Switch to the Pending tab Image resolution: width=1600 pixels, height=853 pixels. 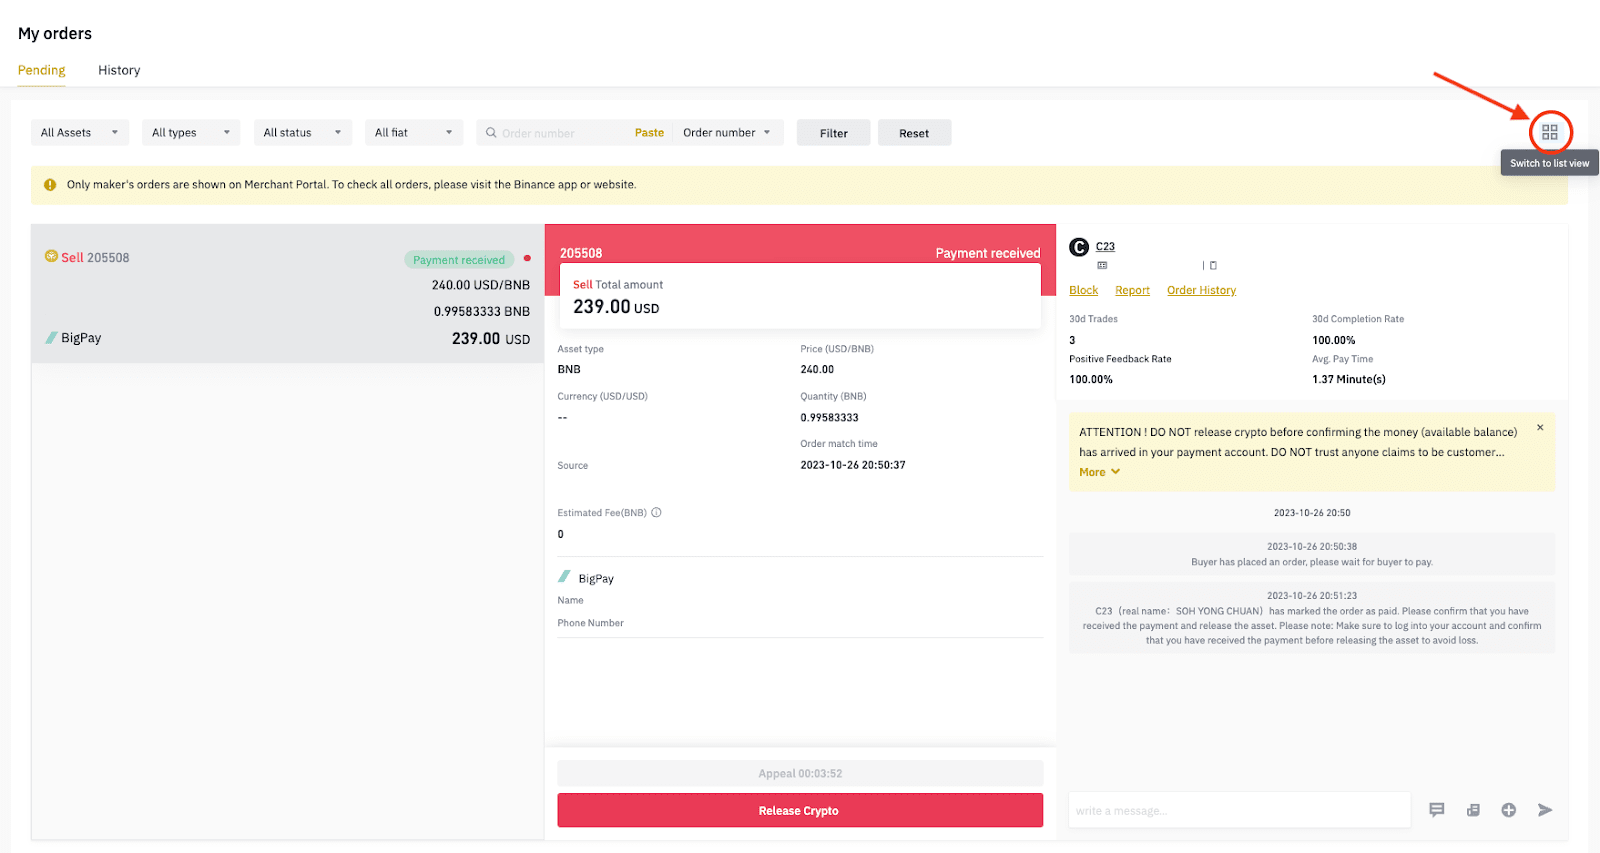[41, 70]
